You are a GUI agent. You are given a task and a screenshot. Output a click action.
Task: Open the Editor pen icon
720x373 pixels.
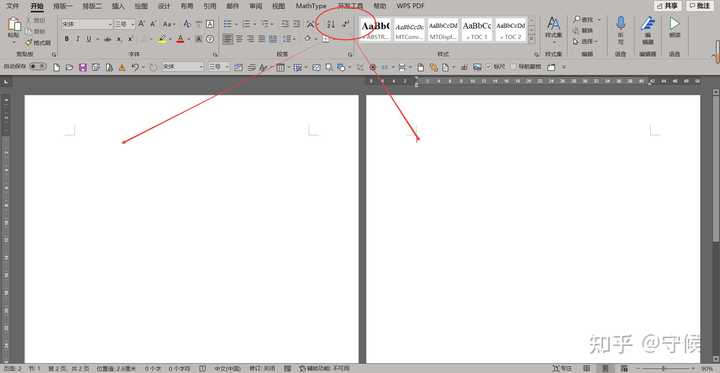[648, 23]
